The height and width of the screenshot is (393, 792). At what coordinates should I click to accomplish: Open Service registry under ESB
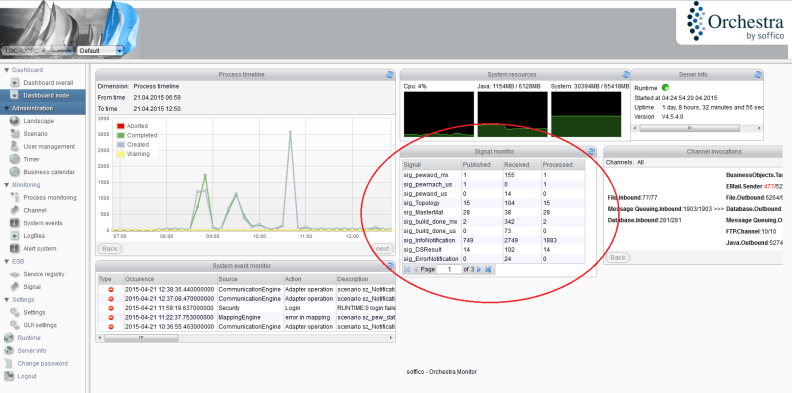(x=44, y=274)
